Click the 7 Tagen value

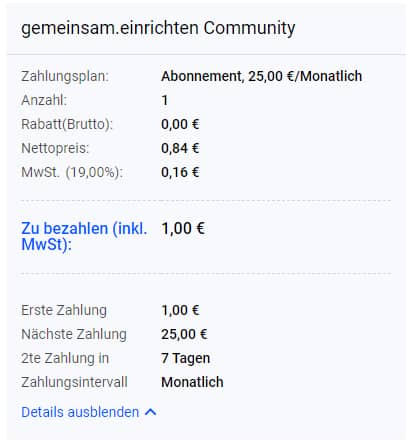tap(186, 358)
